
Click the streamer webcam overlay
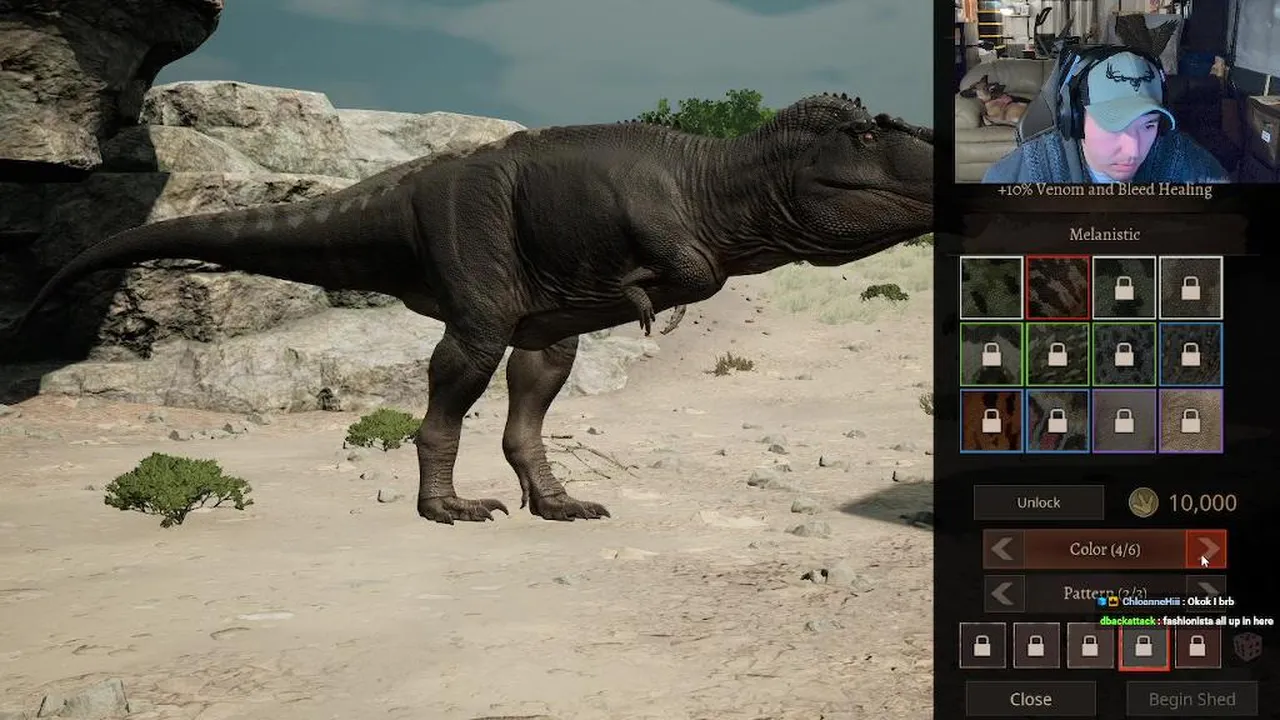(x=1117, y=91)
